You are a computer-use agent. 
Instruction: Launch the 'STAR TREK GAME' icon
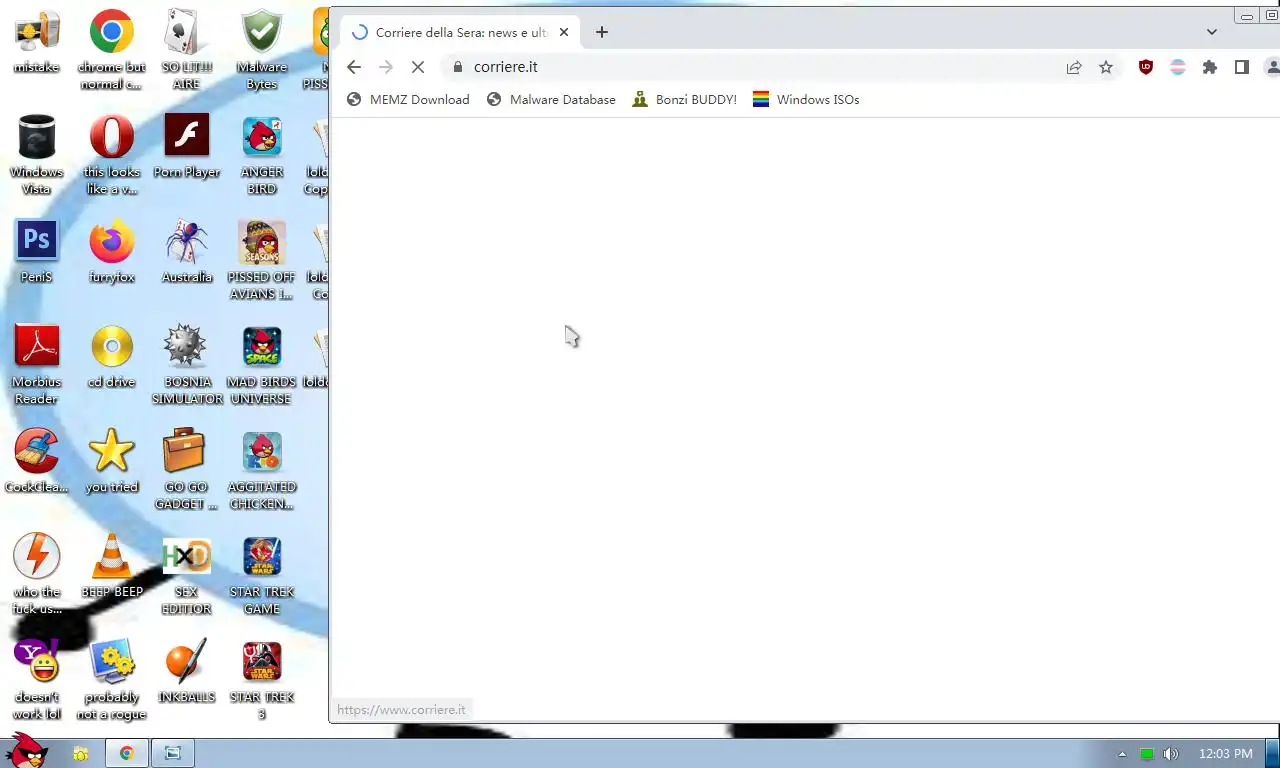point(262,574)
